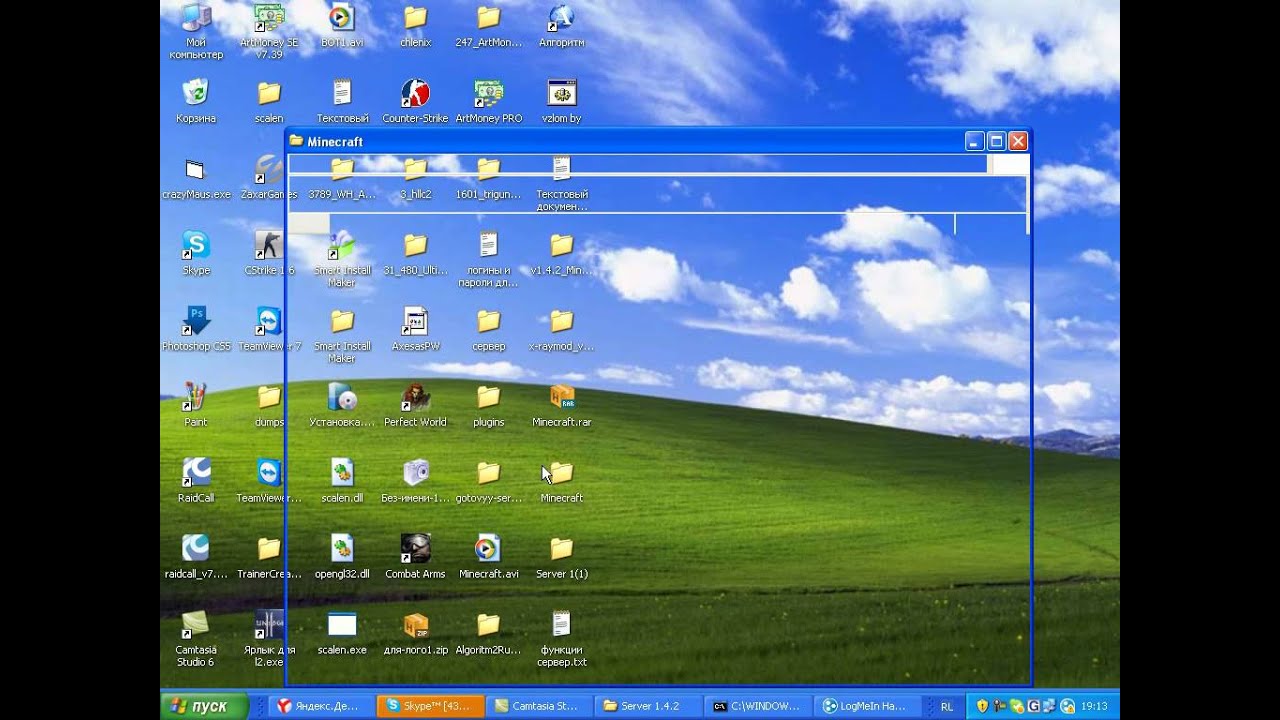Open the dumps folder

pyautogui.click(x=269, y=405)
